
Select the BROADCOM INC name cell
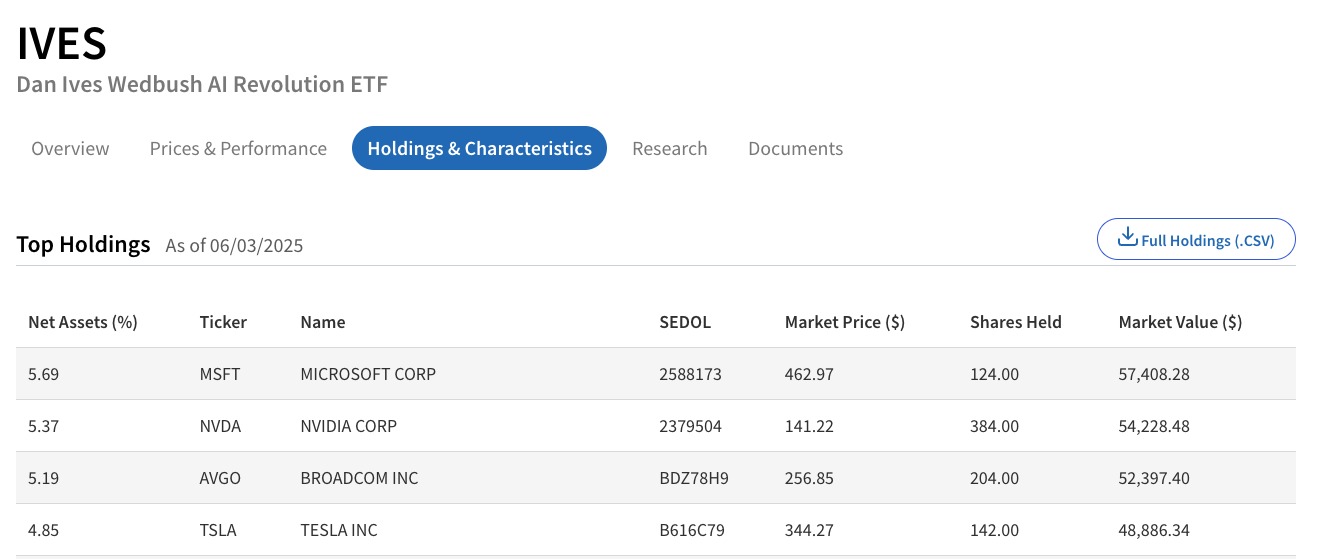(359, 478)
